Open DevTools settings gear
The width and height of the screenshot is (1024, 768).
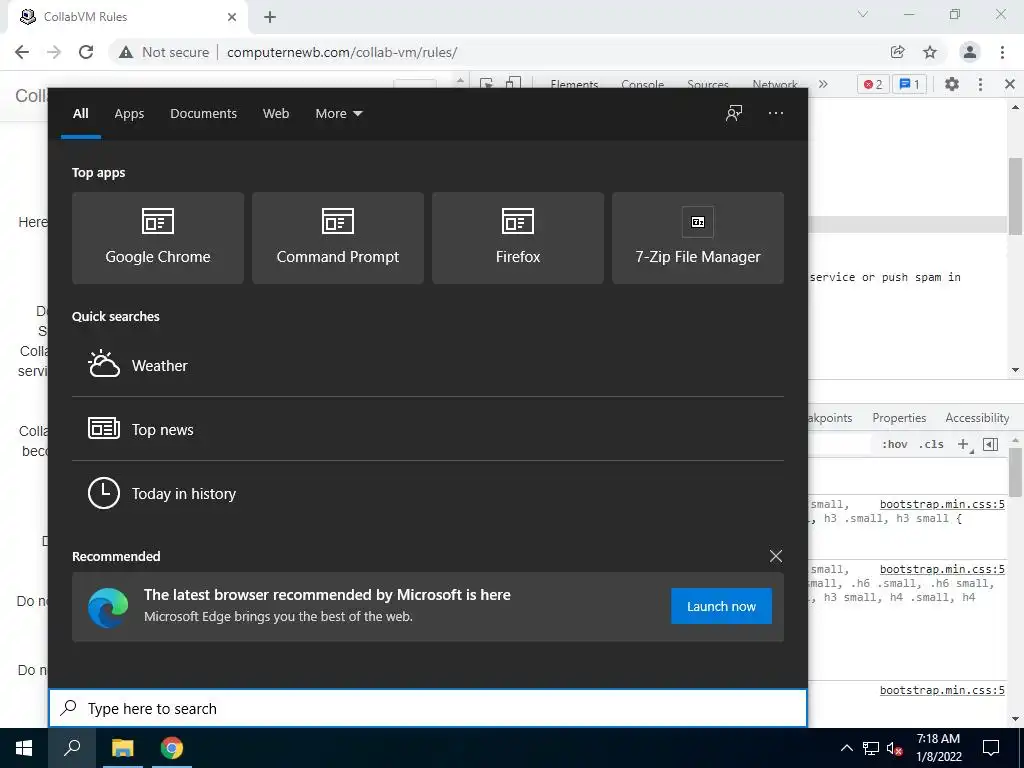(952, 84)
